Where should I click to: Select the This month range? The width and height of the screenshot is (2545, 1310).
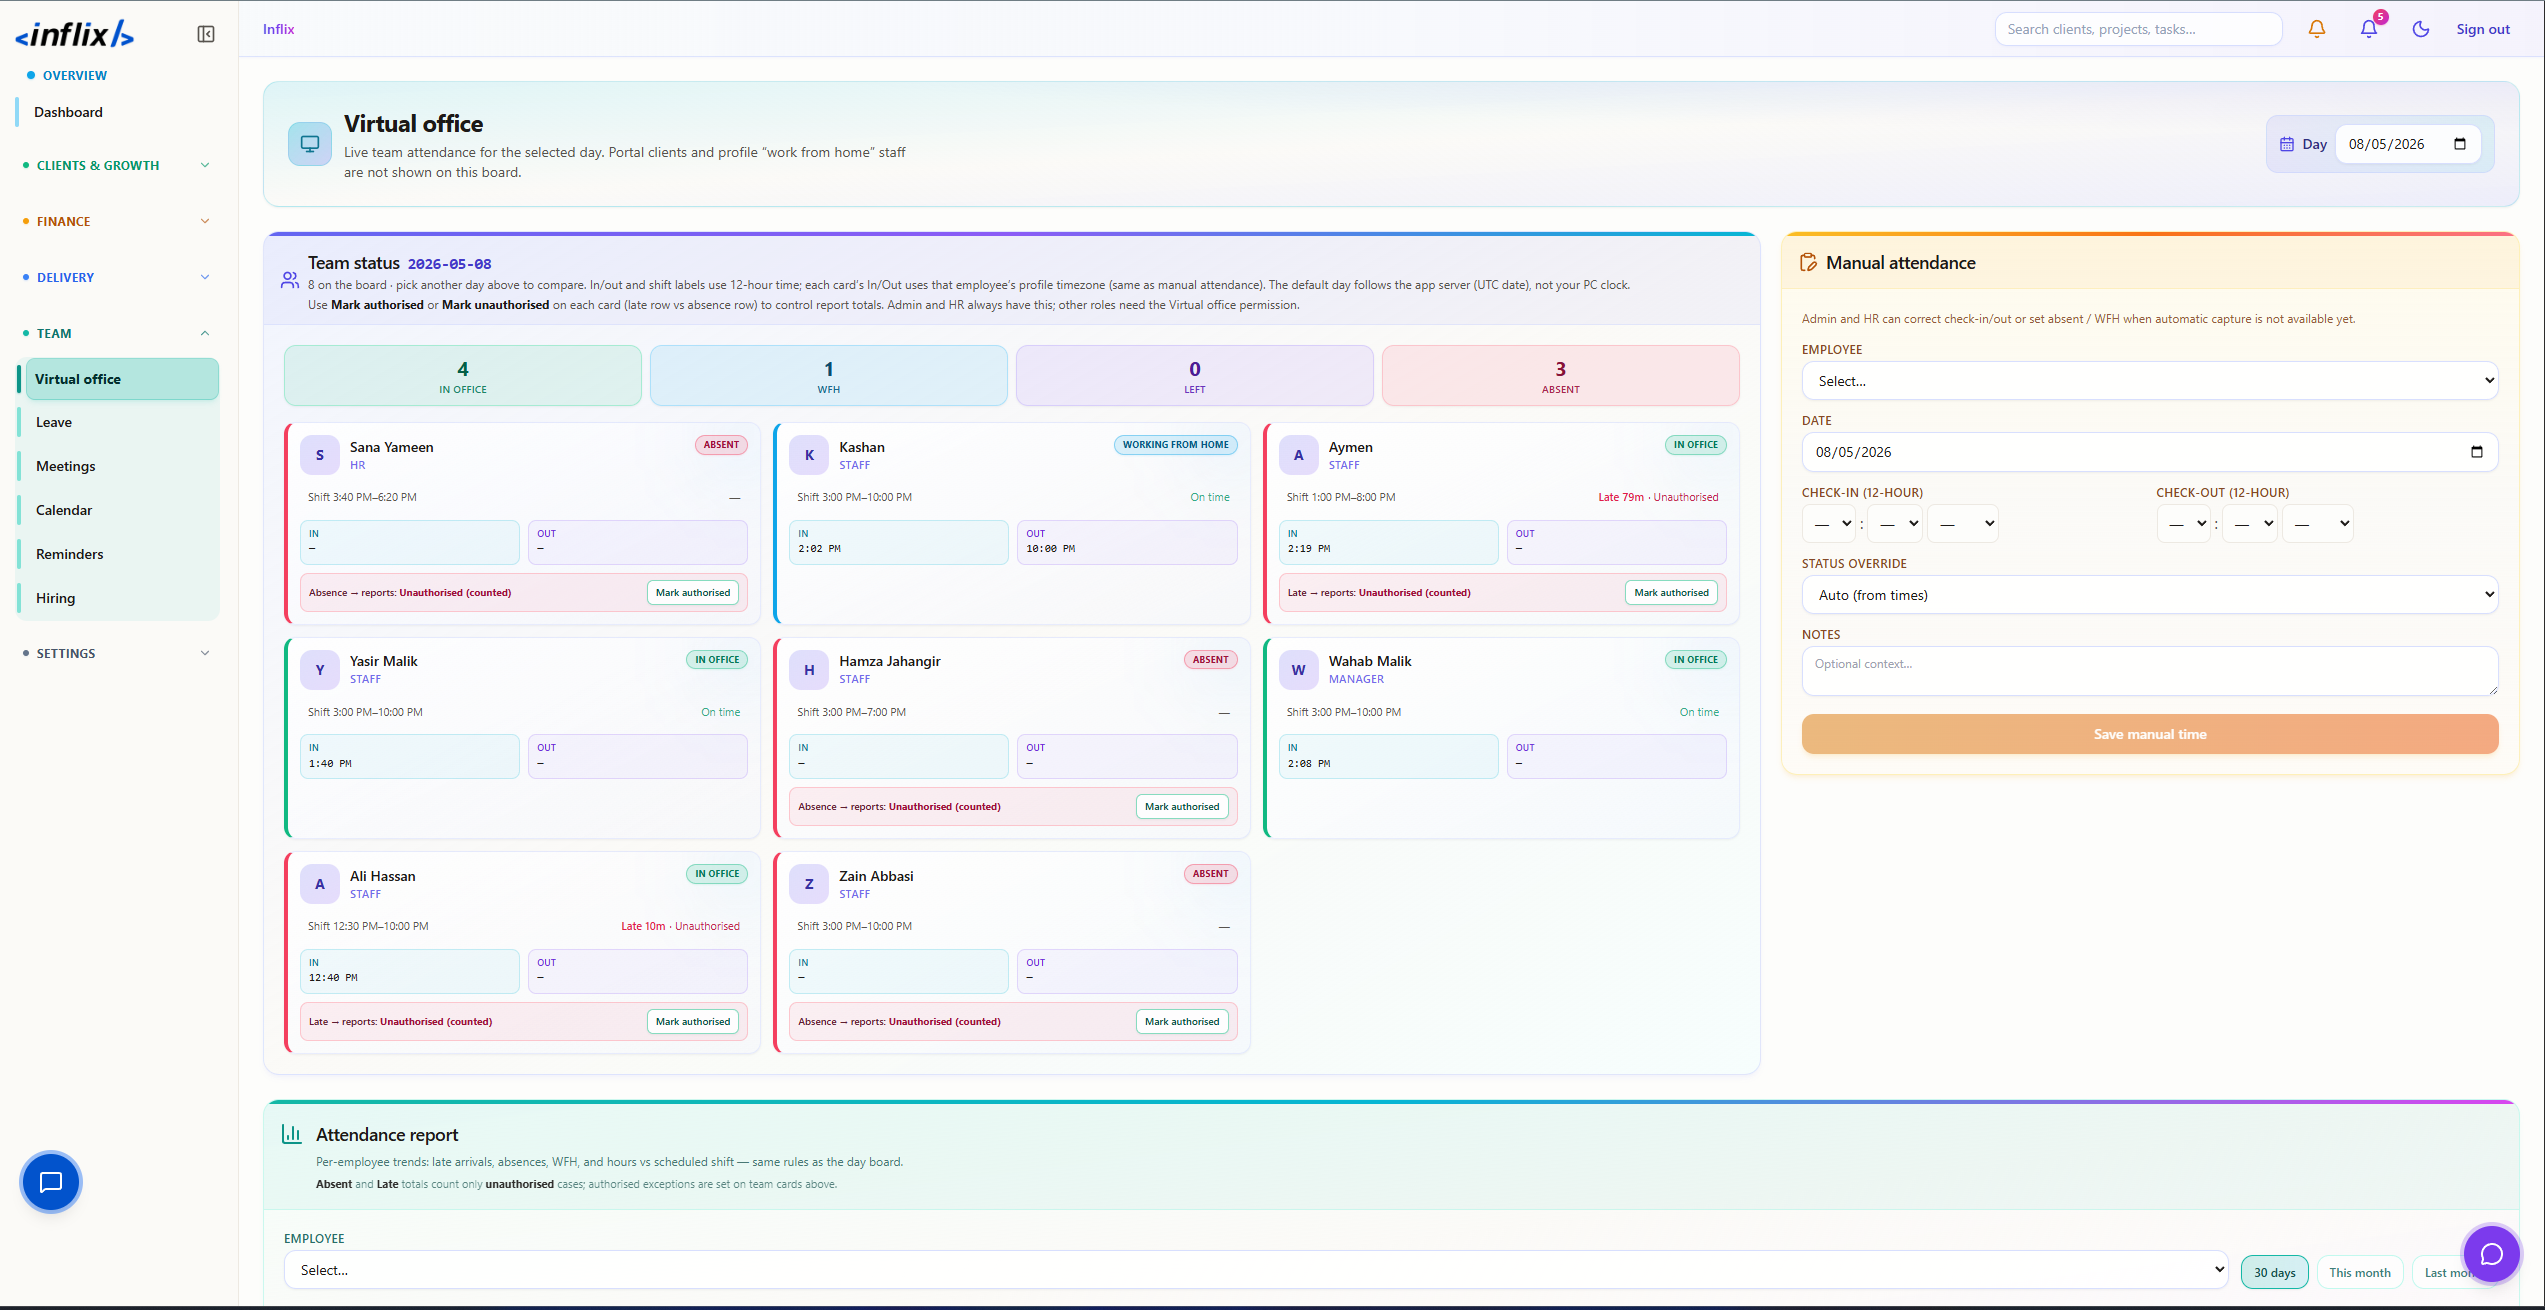coord(2360,1272)
